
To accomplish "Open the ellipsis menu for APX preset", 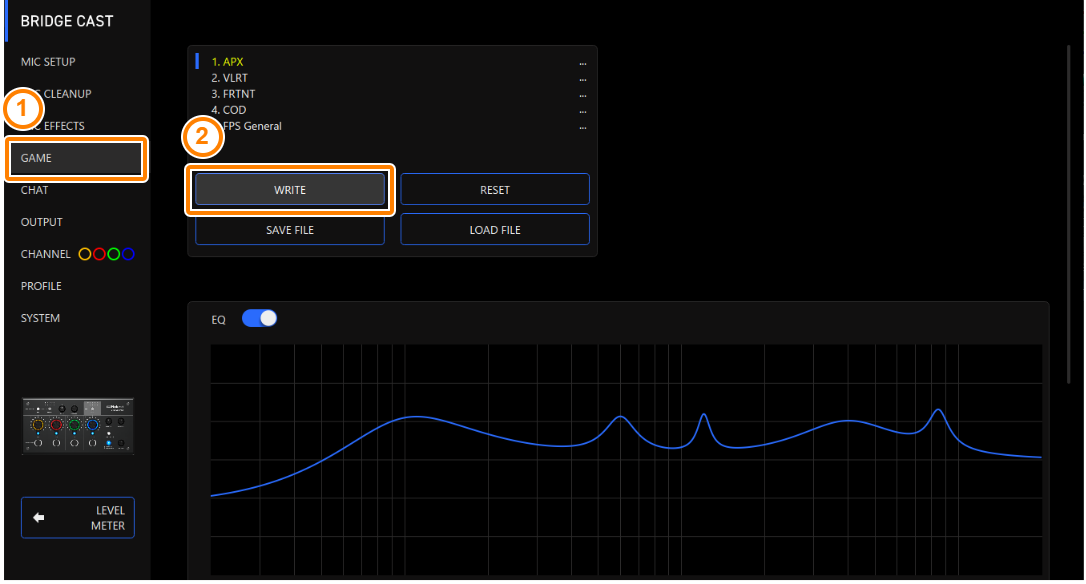I will coord(582,62).
